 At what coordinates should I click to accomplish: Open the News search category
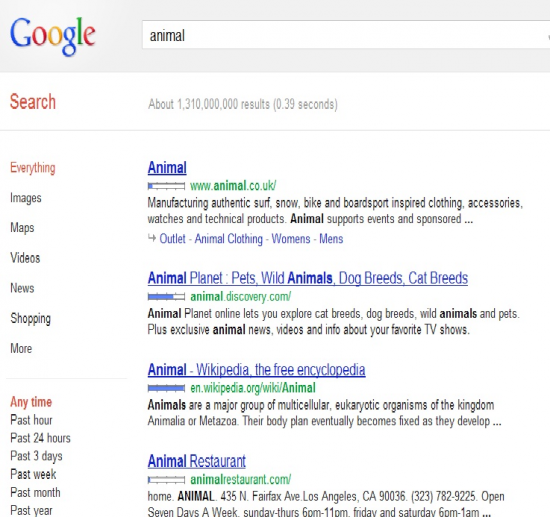pos(22,288)
